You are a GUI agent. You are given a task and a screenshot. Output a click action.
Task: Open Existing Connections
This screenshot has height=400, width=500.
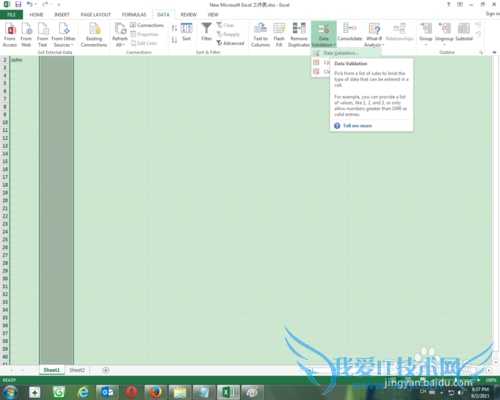coord(94,35)
